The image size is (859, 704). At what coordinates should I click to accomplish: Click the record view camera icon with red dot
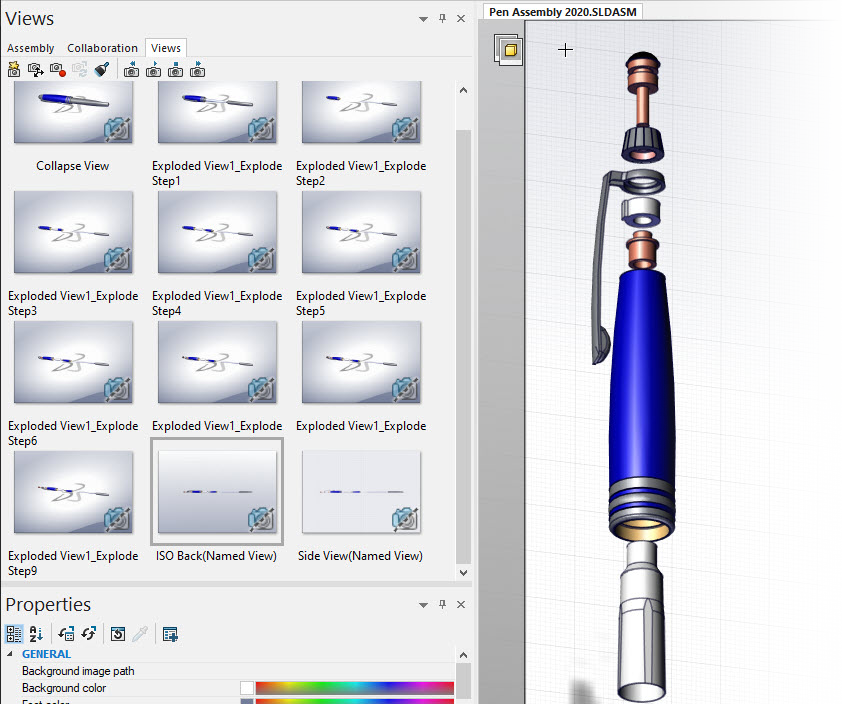(x=58, y=69)
